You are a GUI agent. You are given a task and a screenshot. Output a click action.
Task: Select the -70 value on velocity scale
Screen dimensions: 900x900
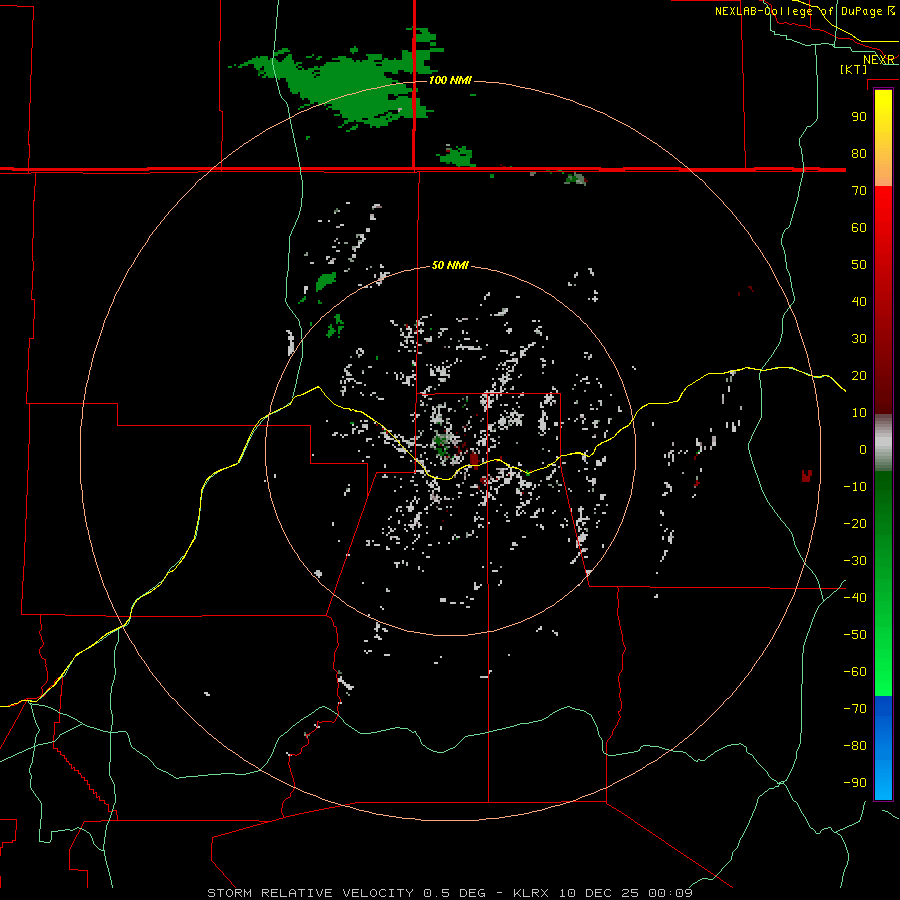(x=855, y=709)
